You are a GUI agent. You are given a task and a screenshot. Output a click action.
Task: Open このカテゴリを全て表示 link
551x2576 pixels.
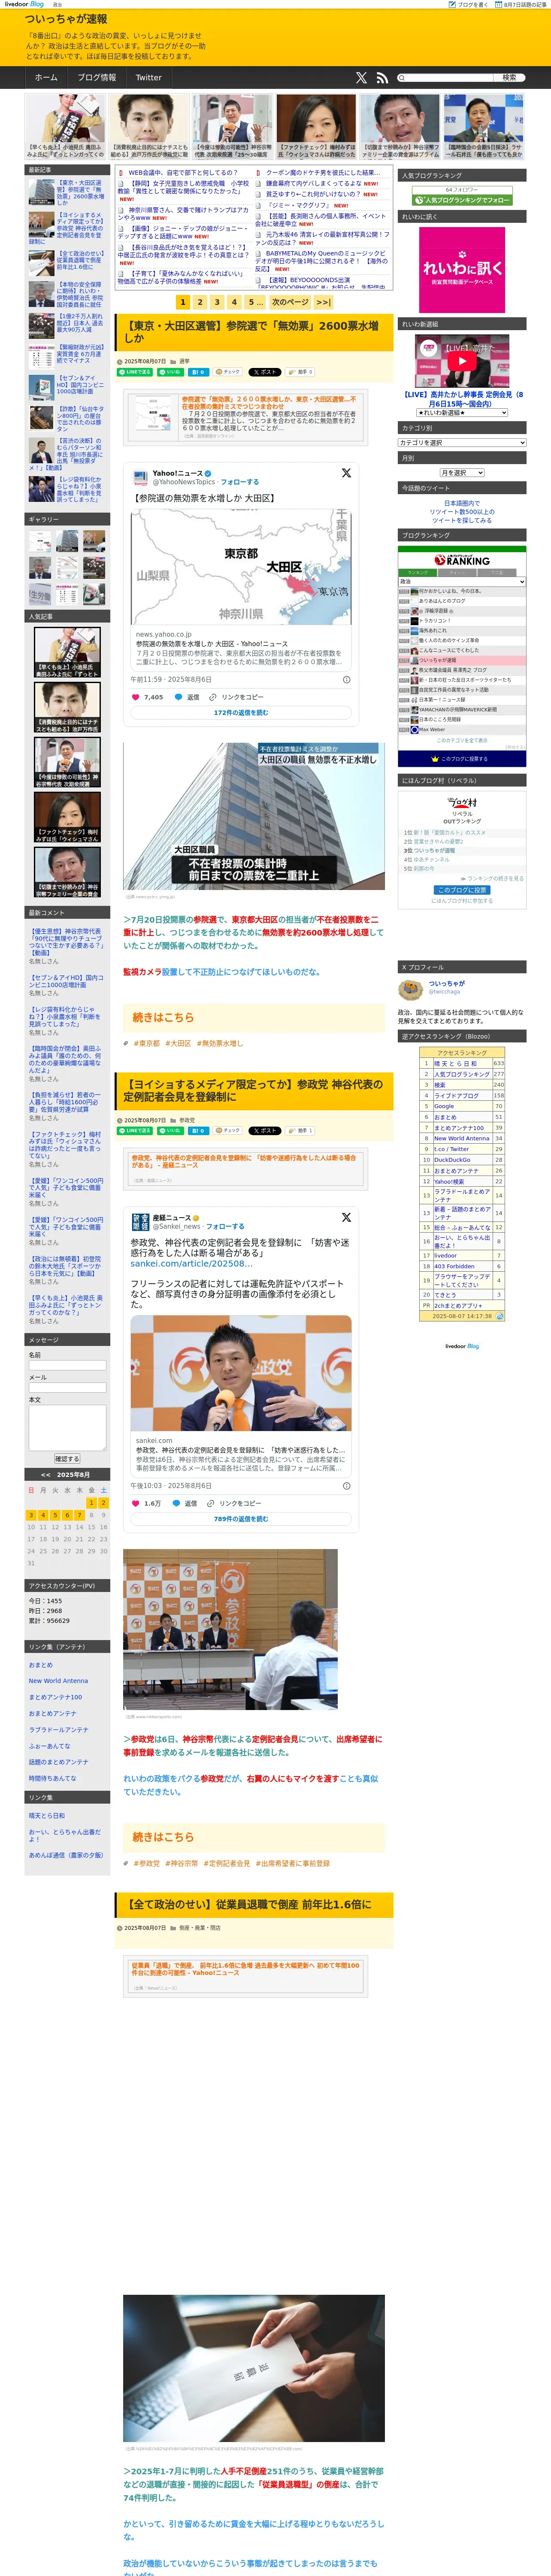(462, 740)
